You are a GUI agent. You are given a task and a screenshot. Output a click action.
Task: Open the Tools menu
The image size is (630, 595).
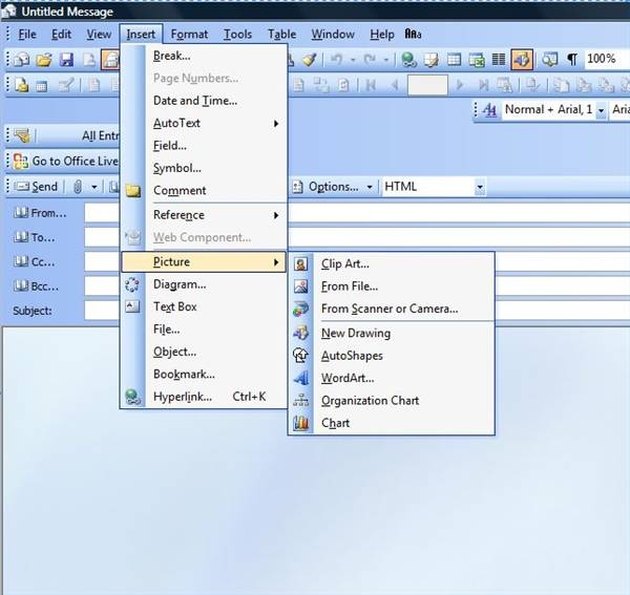[237, 34]
